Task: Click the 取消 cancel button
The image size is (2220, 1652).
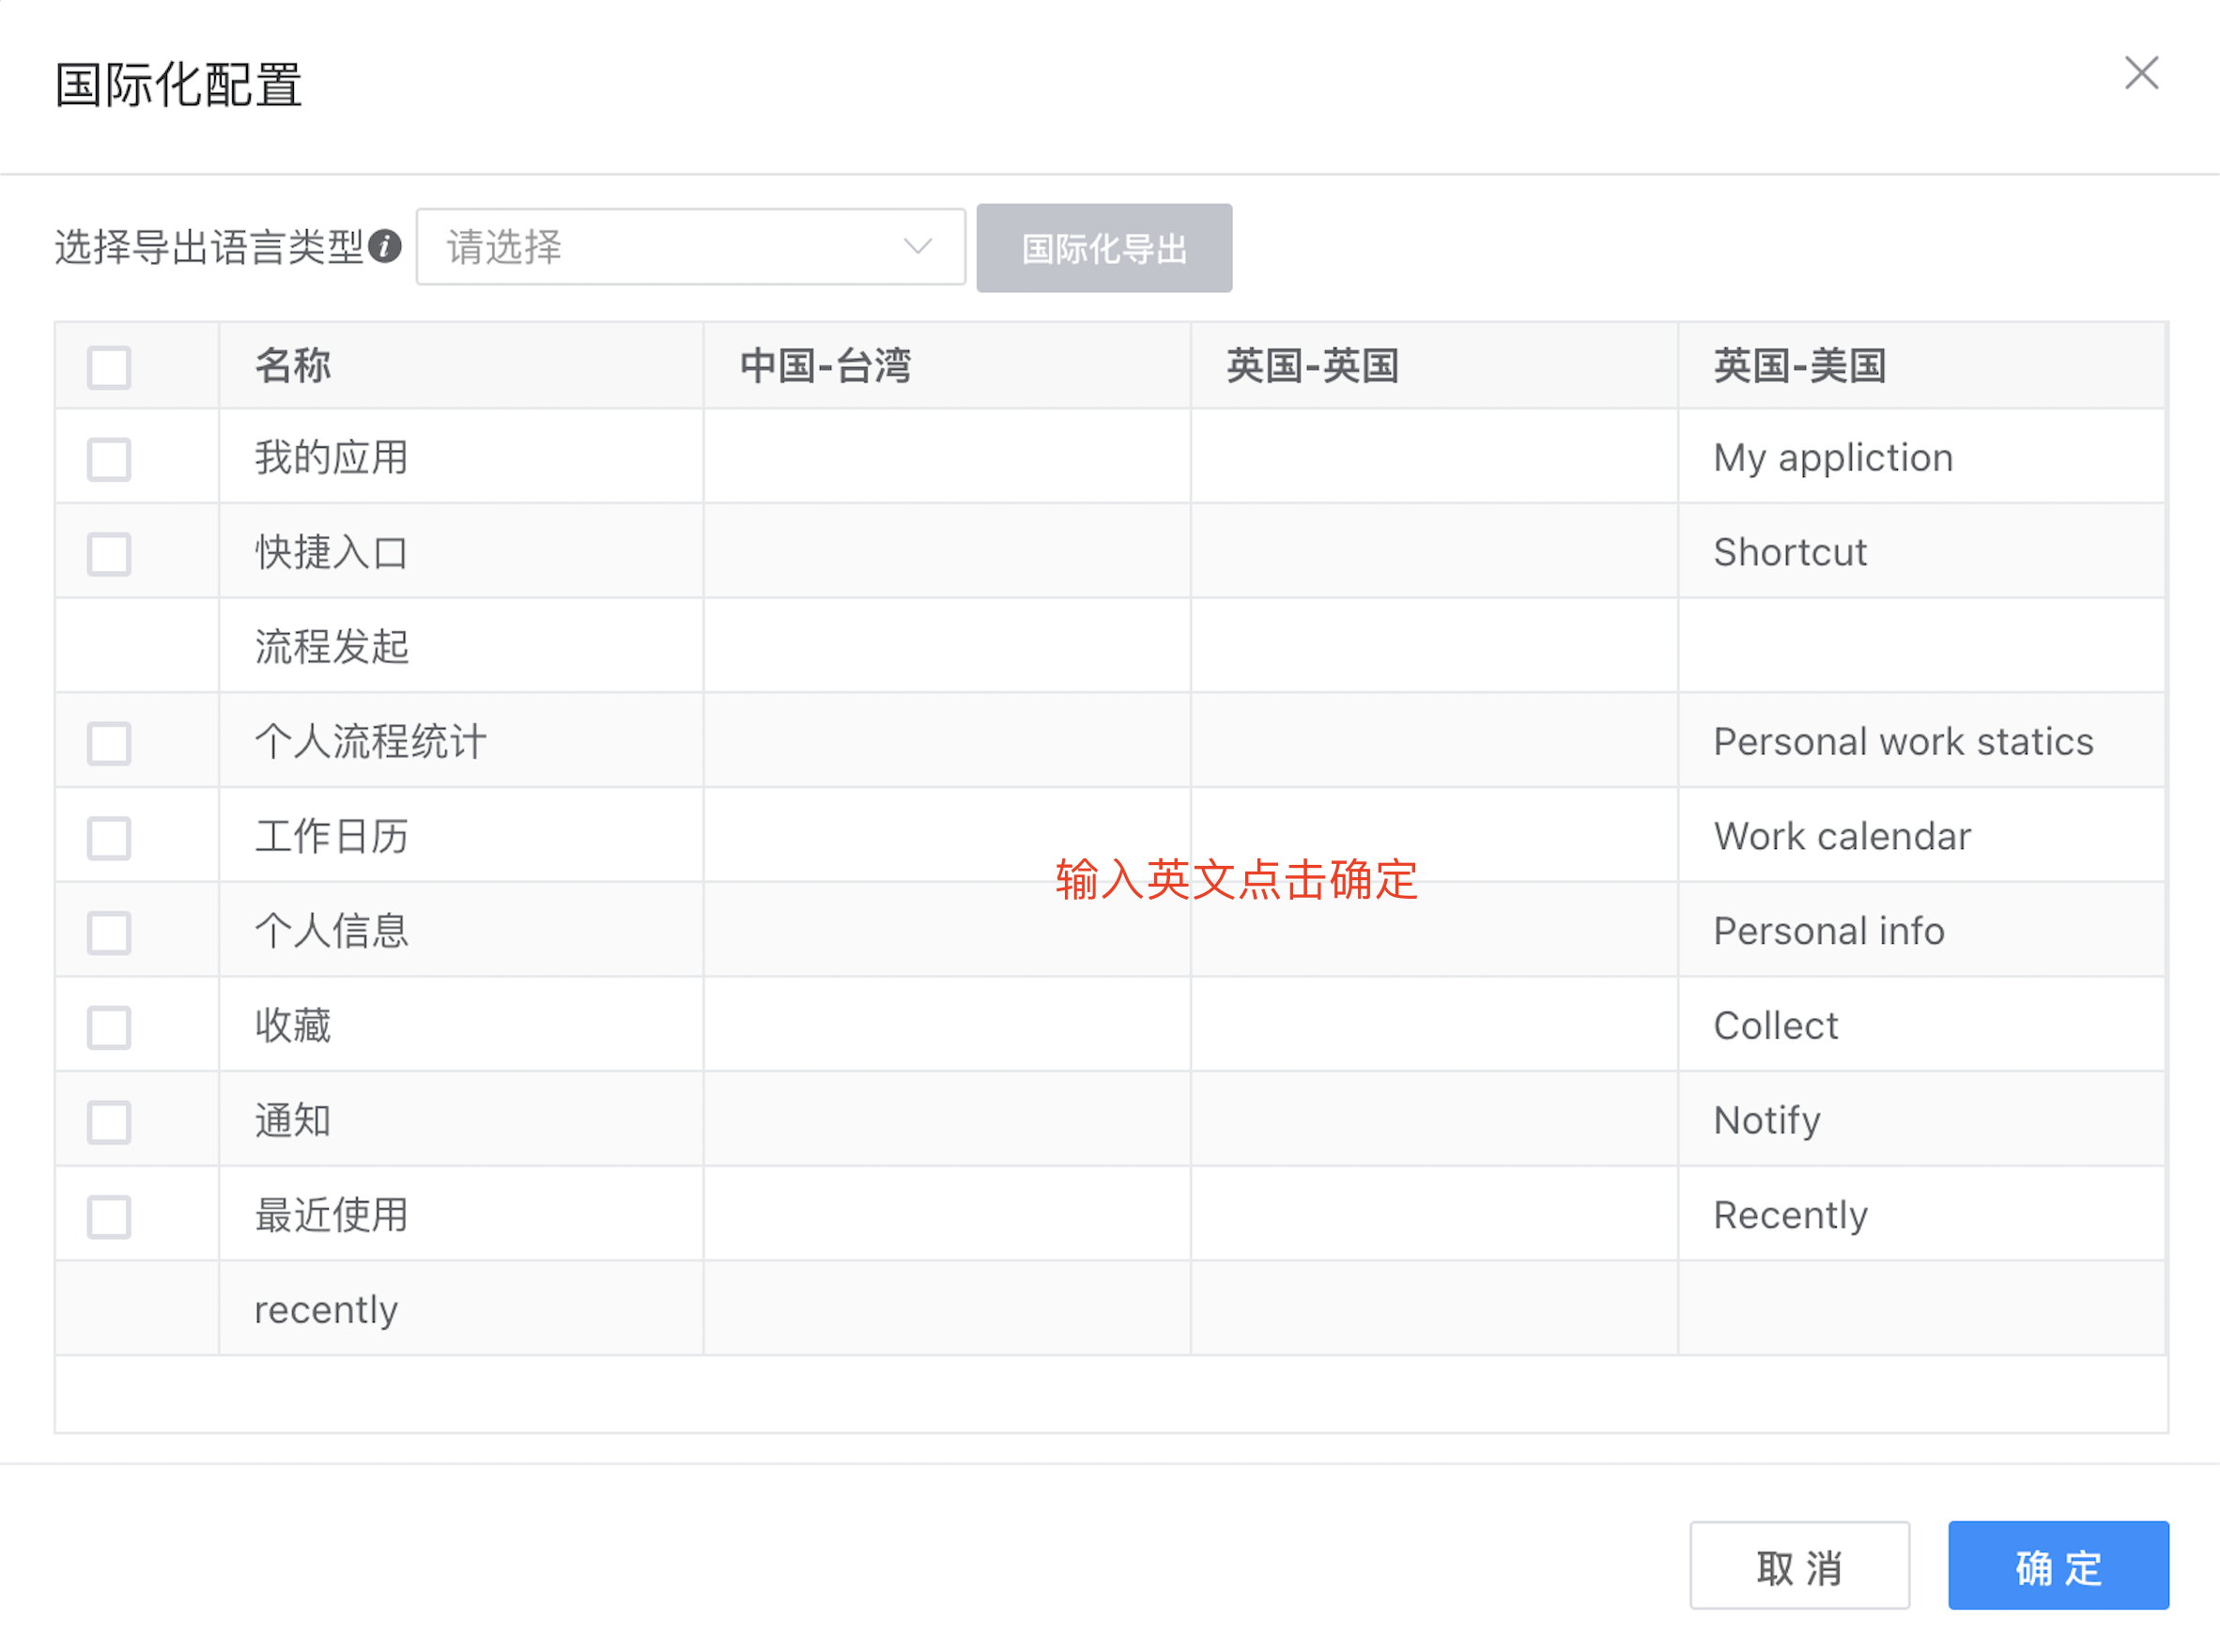Action: tap(1799, 1566)
